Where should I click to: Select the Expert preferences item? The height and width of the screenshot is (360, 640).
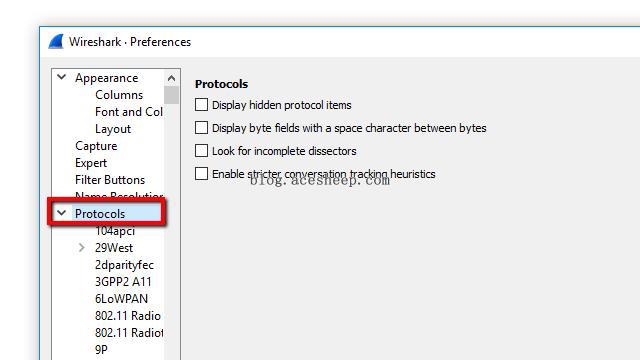click(x=91, y=163)
